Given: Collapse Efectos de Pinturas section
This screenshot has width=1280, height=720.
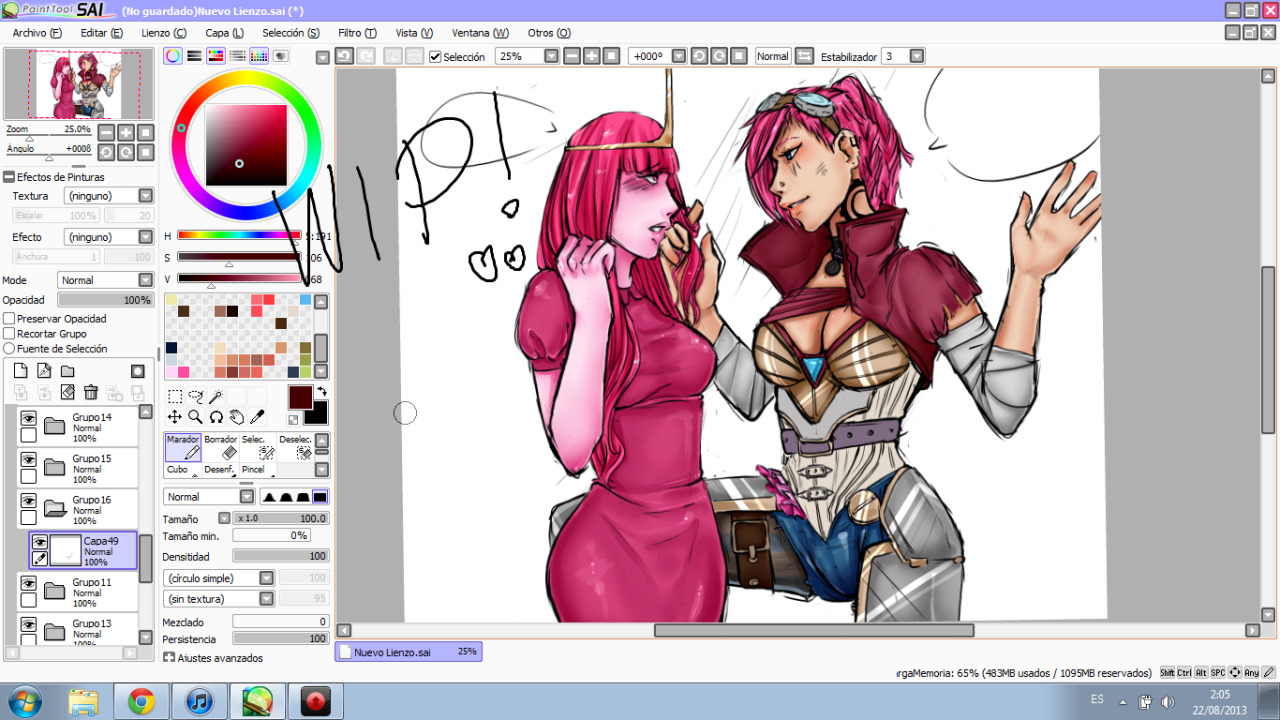Looking at the screenshot, I should 8,177.
